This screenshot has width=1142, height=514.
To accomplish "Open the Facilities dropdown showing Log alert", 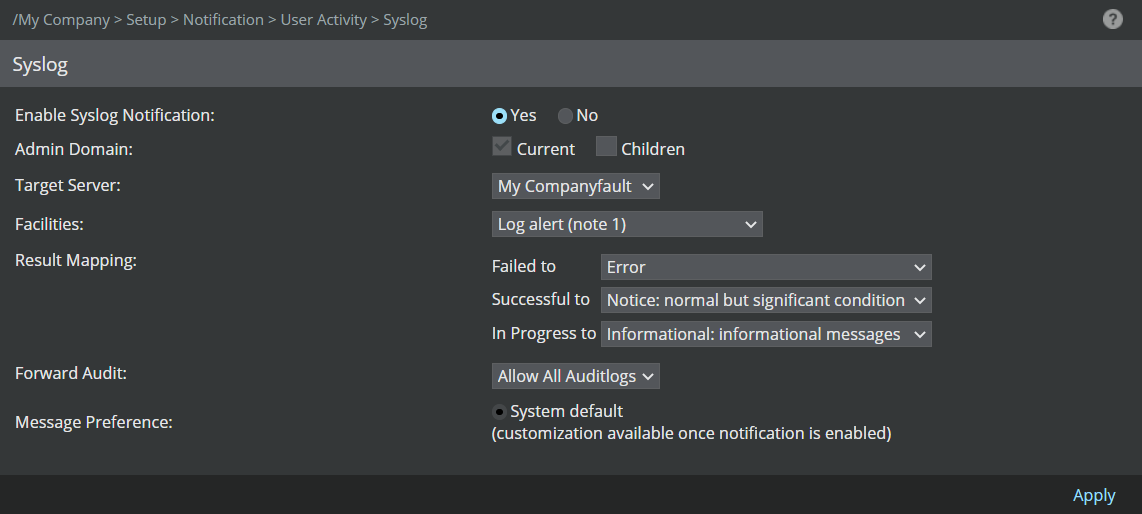I will pos(627,224).
